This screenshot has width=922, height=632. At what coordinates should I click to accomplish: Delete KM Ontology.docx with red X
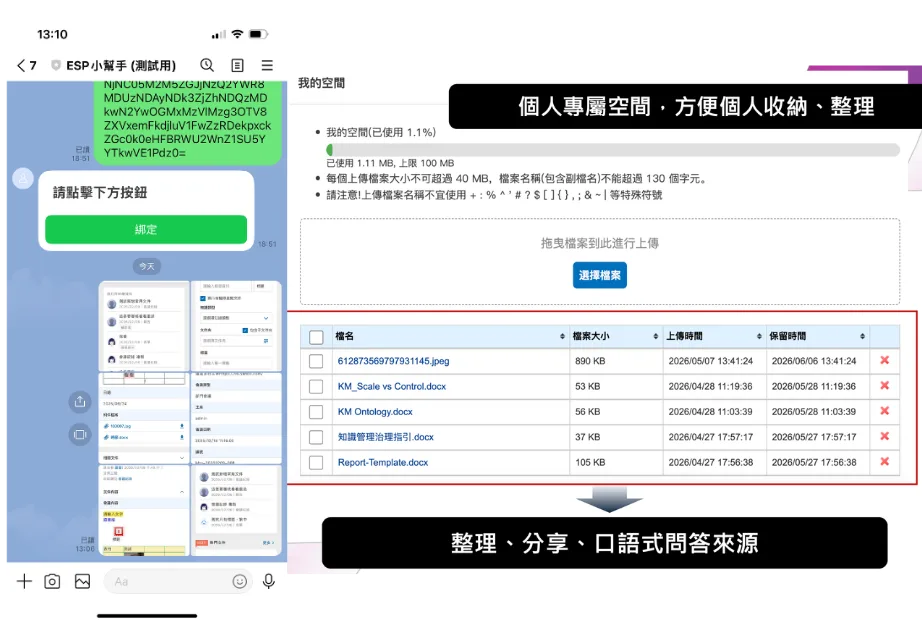[884, 411]
